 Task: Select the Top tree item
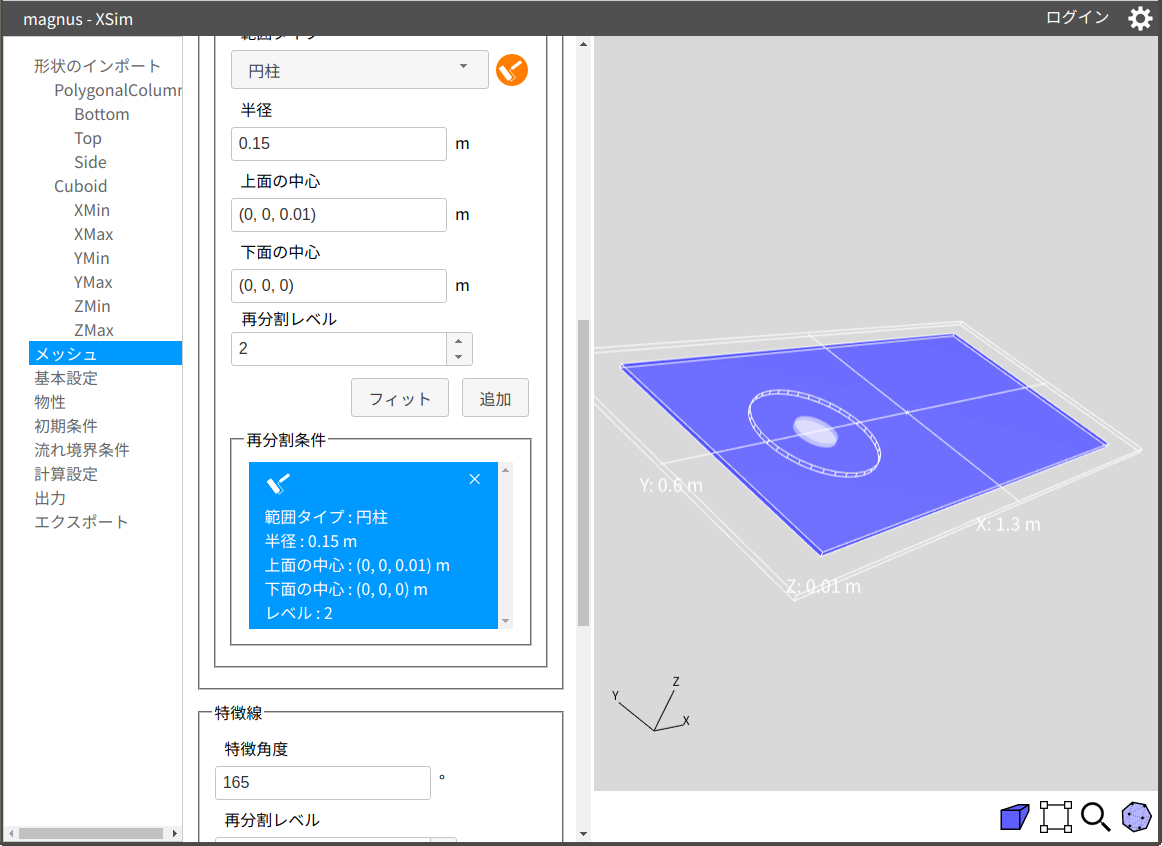87,139
